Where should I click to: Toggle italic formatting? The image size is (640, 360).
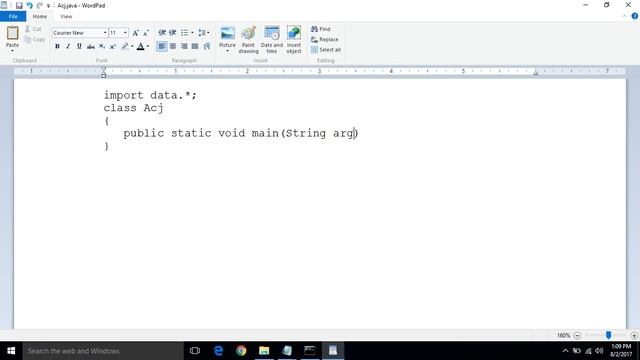(x=68, y=46)
